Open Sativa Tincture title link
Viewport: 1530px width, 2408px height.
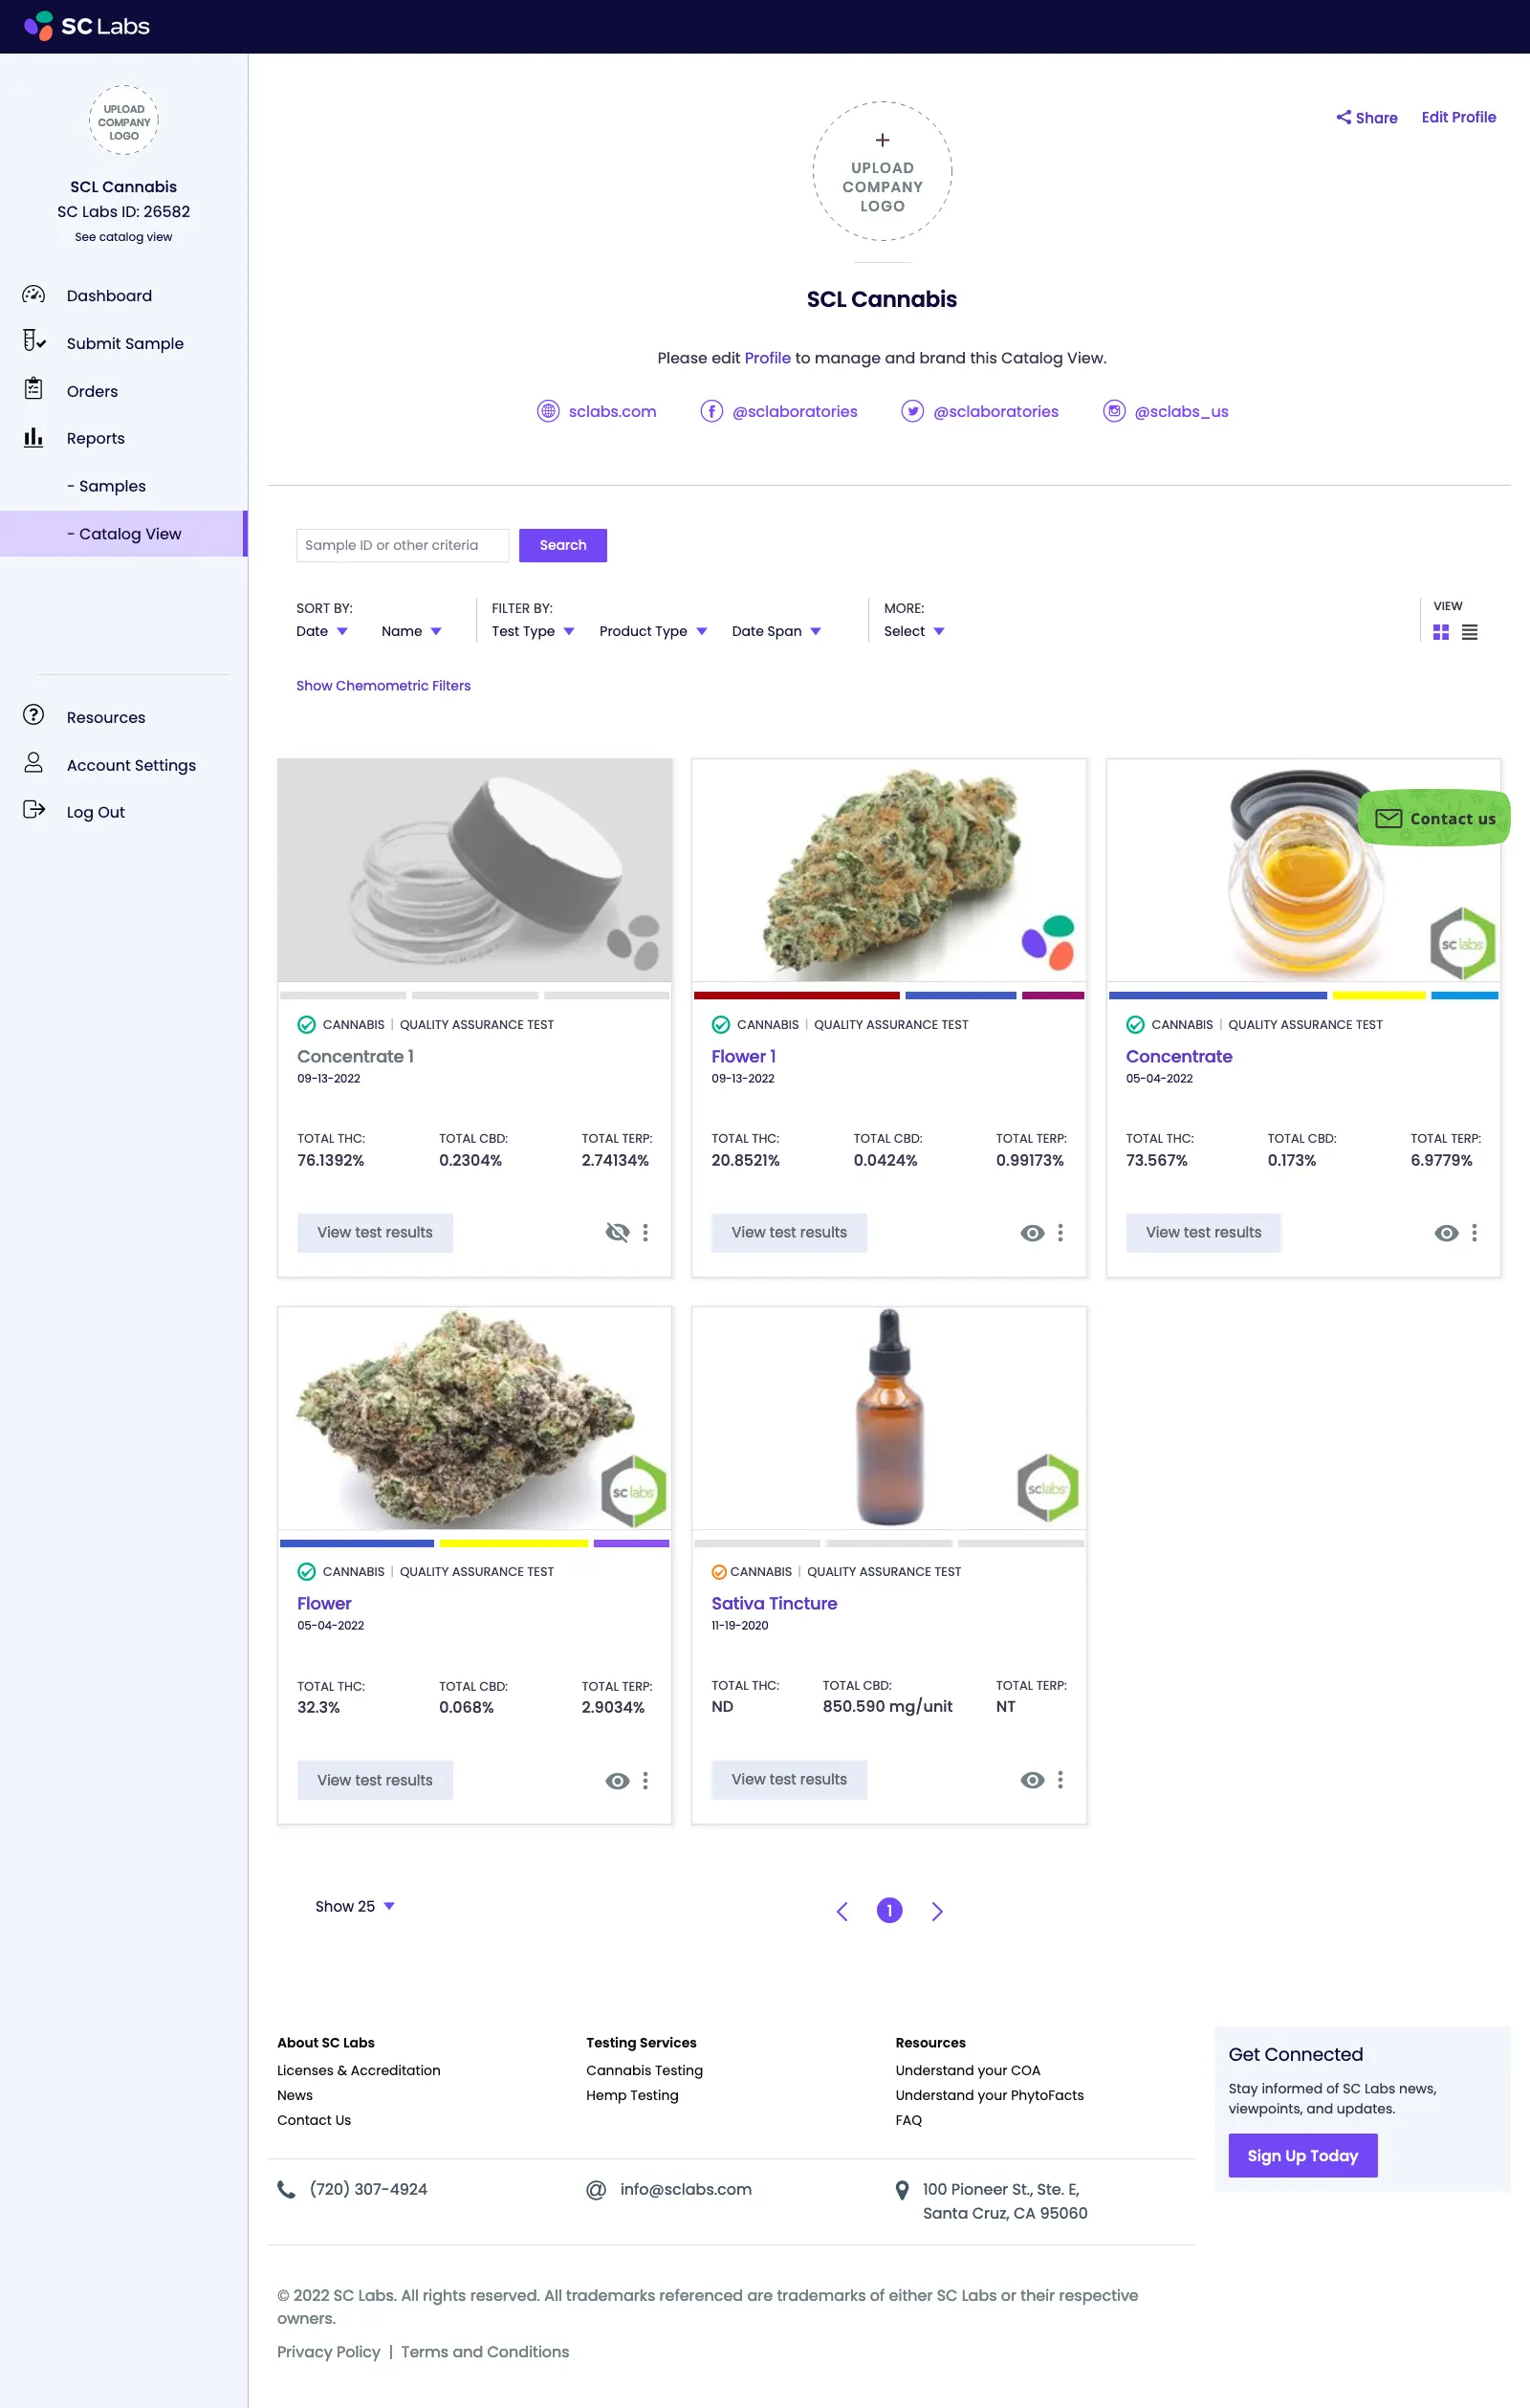point(774,1603)
